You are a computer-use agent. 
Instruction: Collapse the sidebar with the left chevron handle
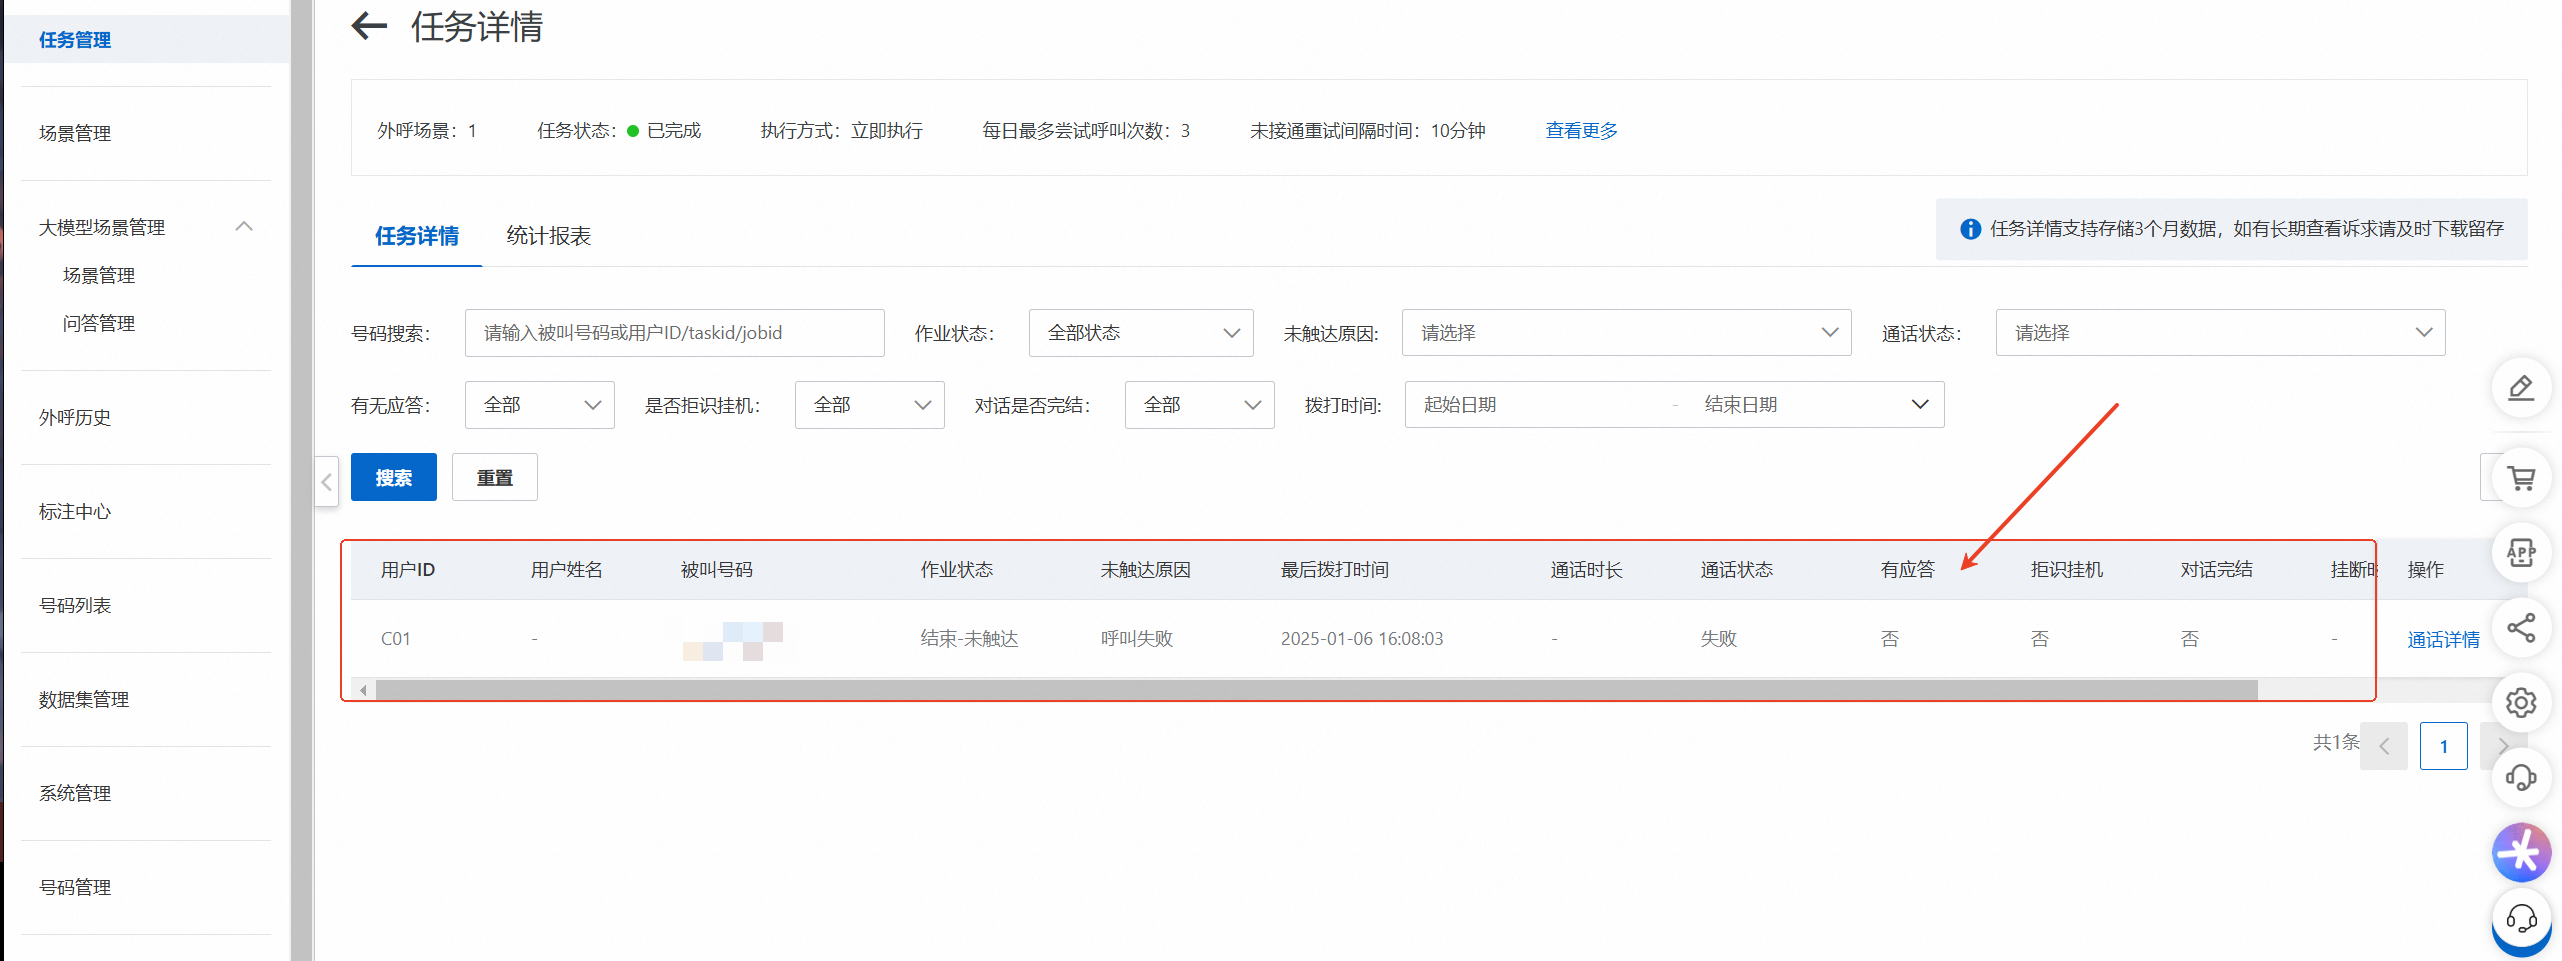(x=326, y=481)
